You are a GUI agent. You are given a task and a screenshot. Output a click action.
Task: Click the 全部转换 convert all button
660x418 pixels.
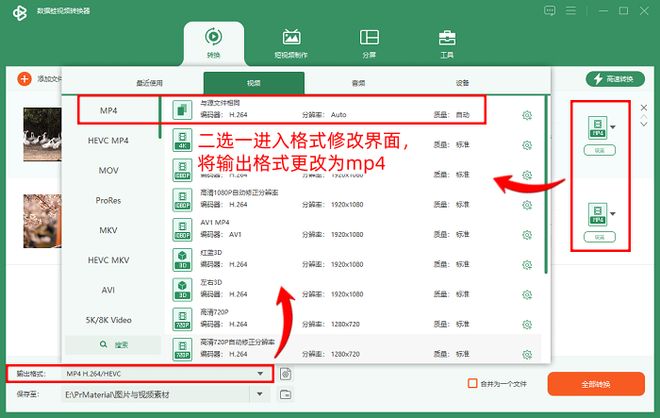pos(596,384)
